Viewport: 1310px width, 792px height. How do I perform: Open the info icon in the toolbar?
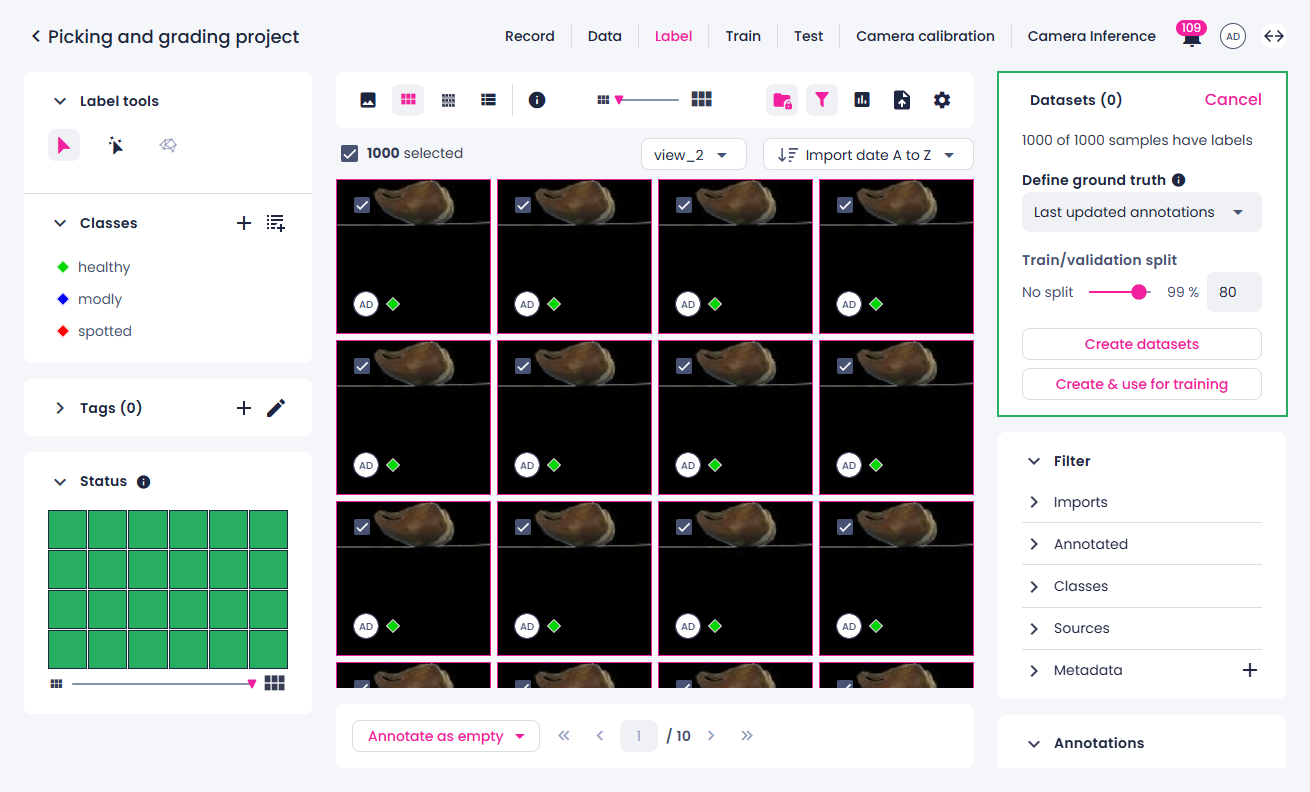click(x=537, y=100)
